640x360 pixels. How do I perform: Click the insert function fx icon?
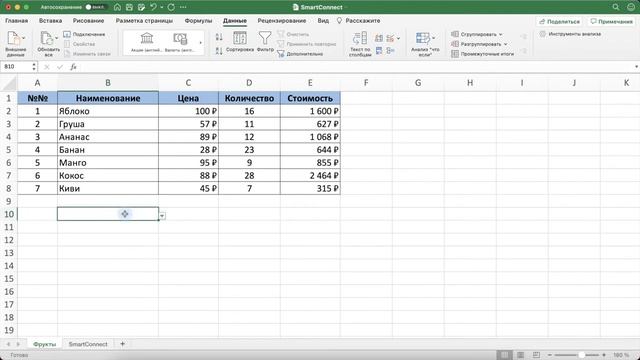[73, 67]
